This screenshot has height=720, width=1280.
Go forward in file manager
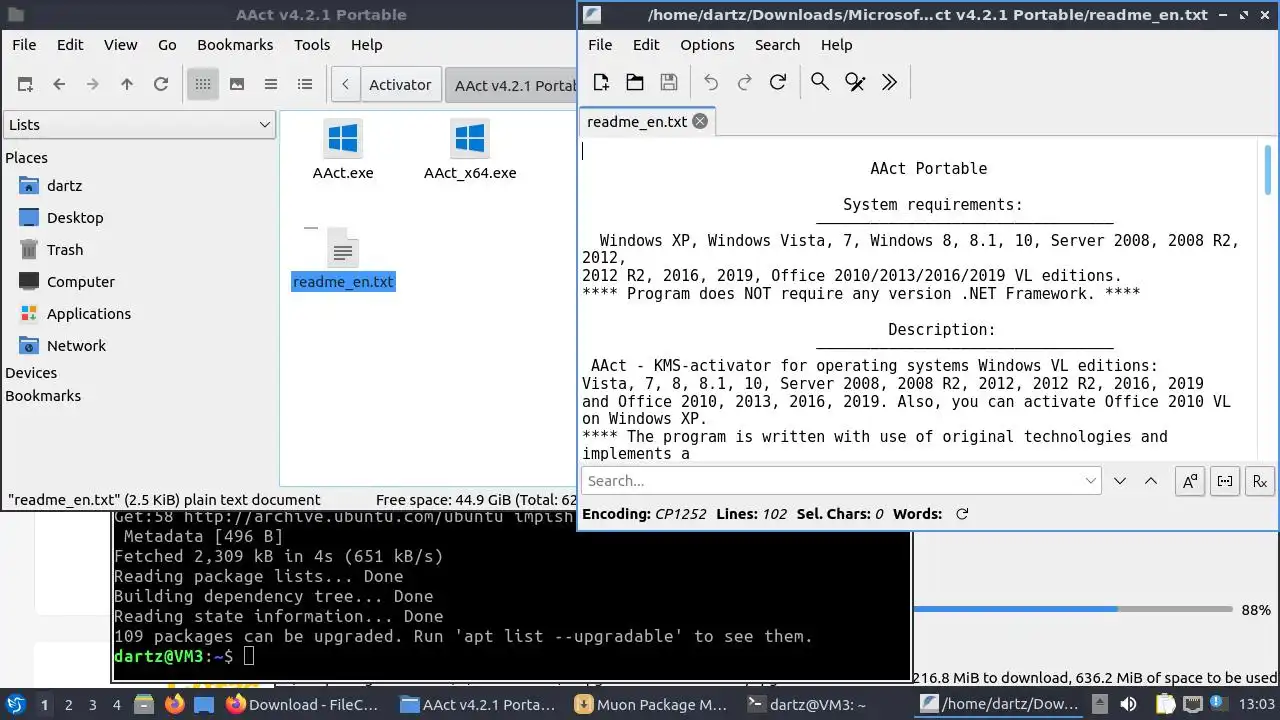click(x=93, y=84)
